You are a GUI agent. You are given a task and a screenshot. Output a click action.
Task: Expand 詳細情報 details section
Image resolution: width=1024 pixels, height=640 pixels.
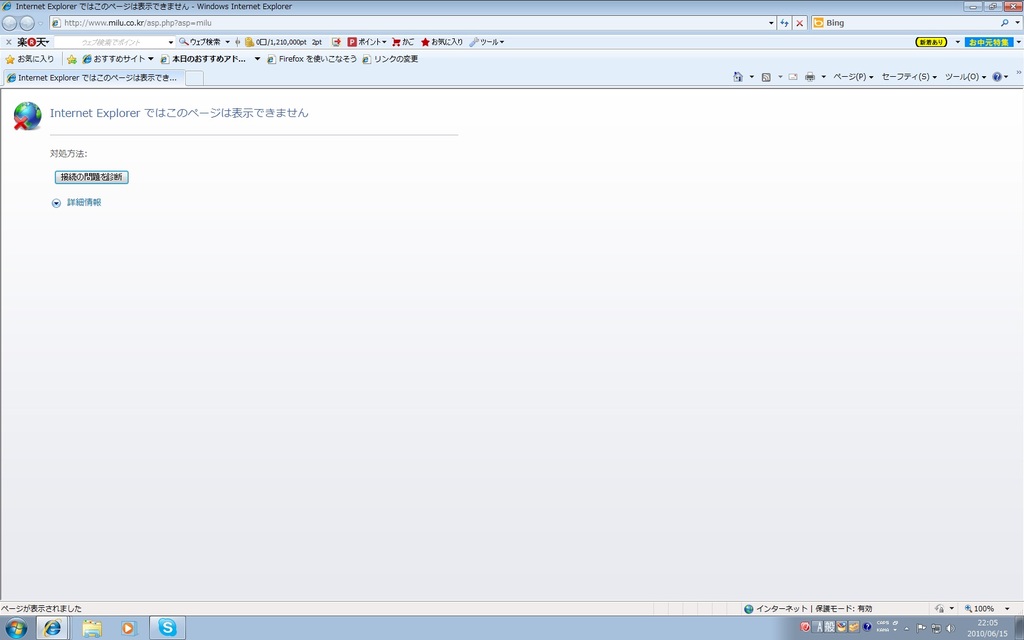pyautogui.click(x=57, y=203)
